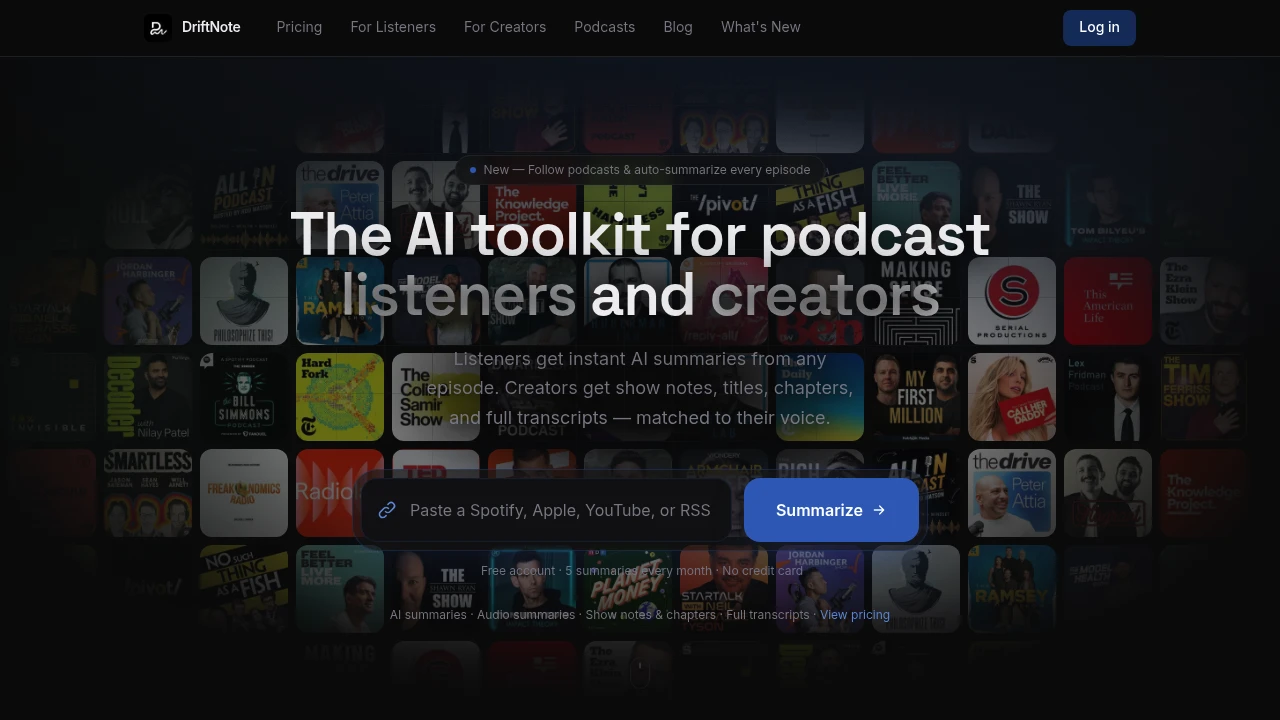Select the Tom Bilyeu podcast cover
Viewport: 1280px width, 720px height.
1108,205
